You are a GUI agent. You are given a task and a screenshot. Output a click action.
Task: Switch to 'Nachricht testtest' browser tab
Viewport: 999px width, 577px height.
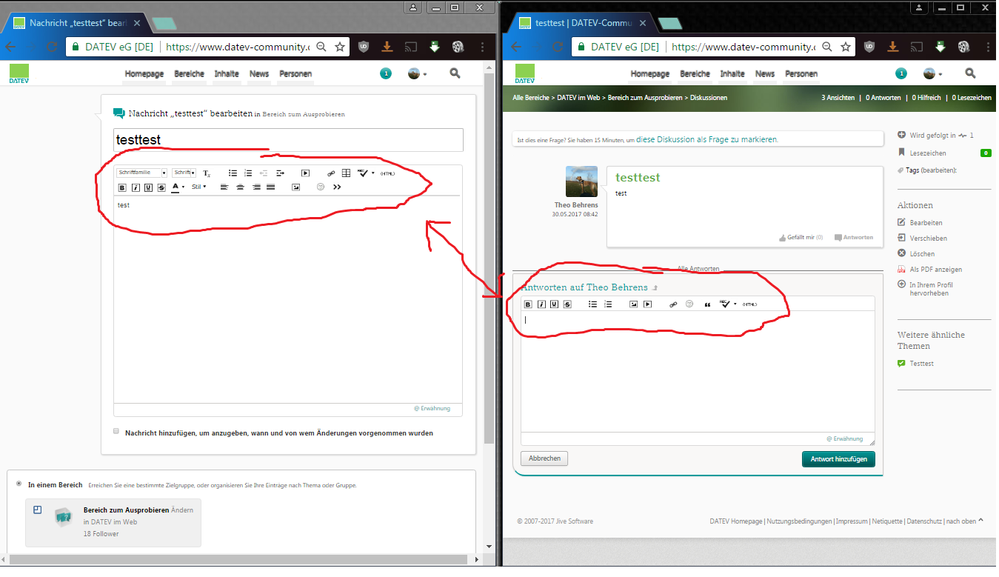pos(78,23)
